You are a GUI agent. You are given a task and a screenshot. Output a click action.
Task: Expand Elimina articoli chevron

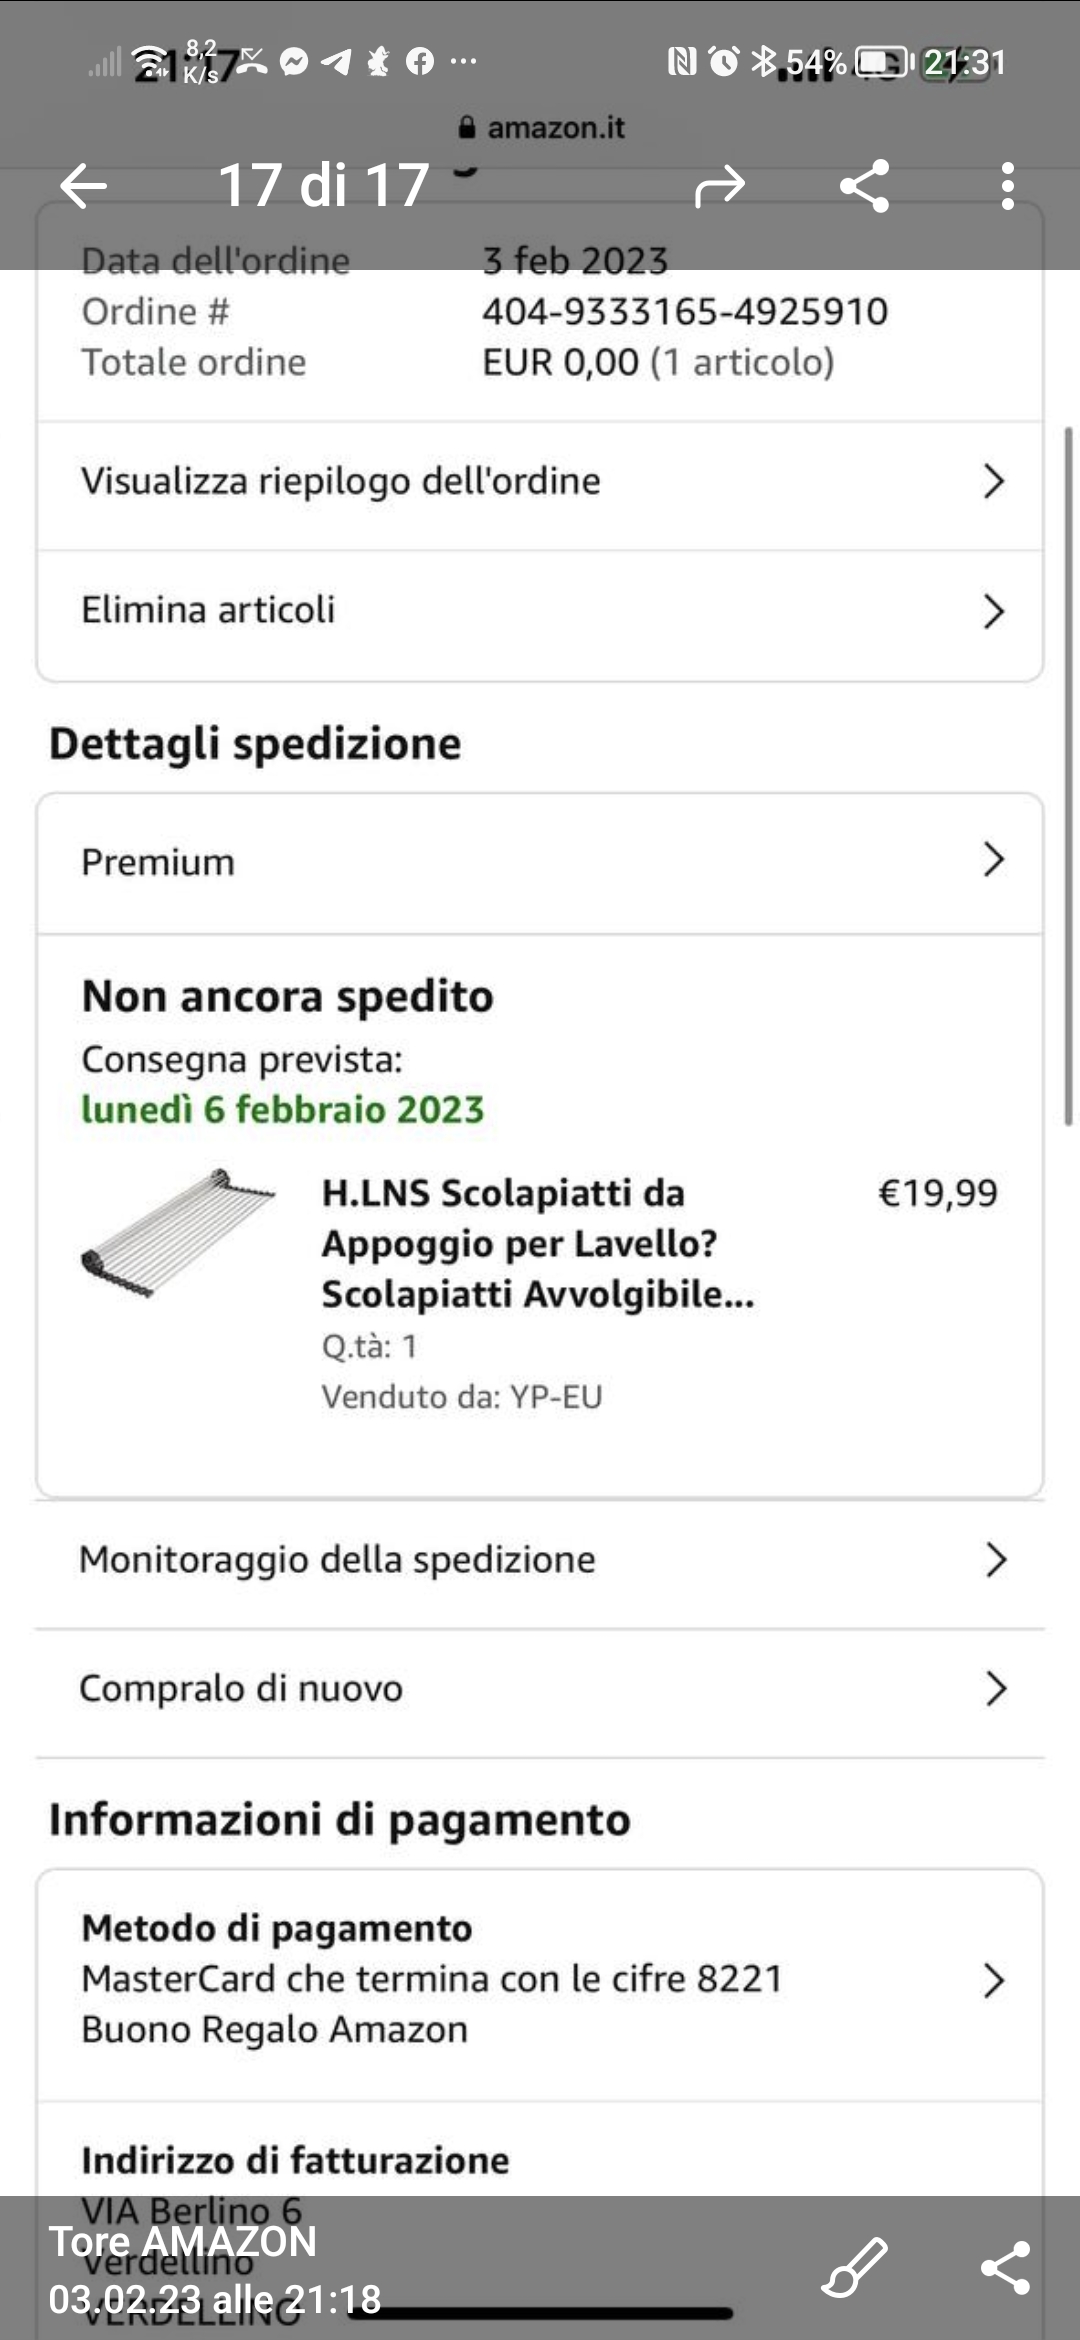pyautogui.click(x=993, y=611)
